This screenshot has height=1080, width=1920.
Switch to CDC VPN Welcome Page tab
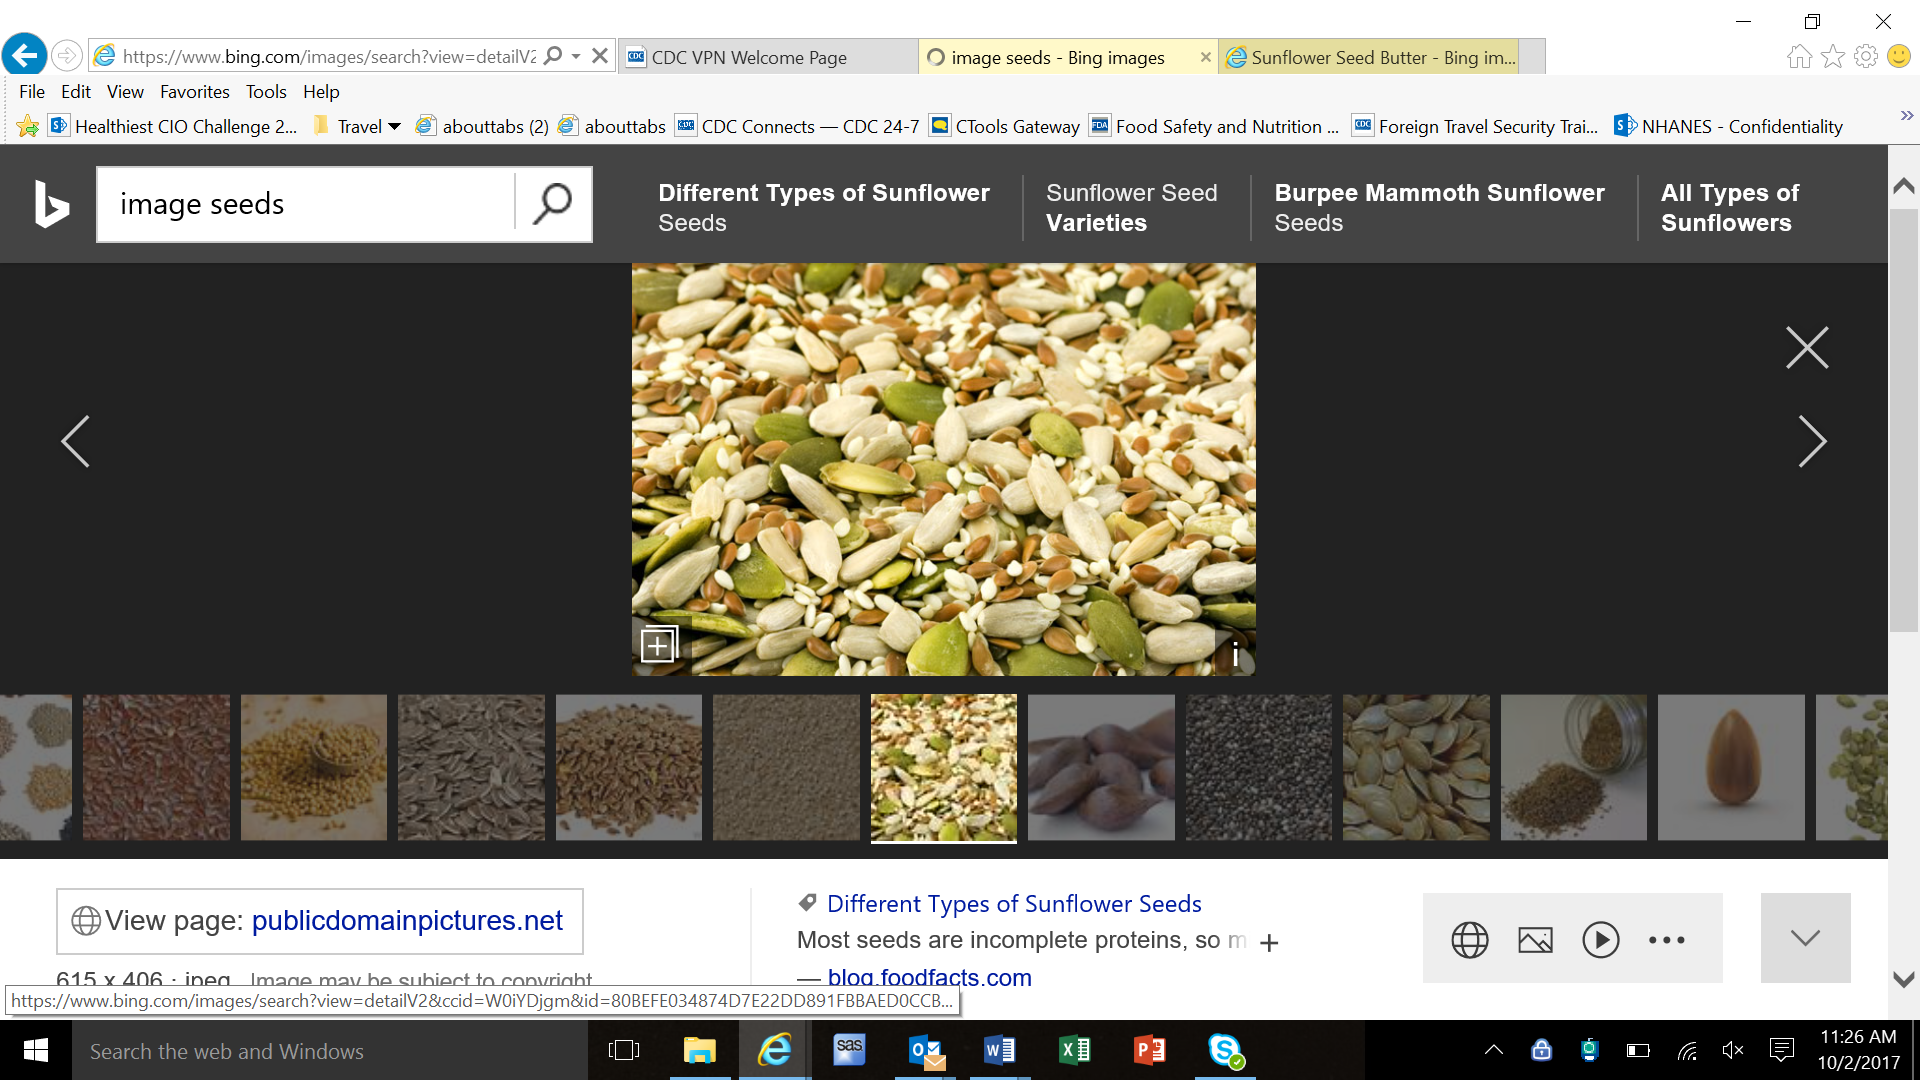tap(749, 58)
